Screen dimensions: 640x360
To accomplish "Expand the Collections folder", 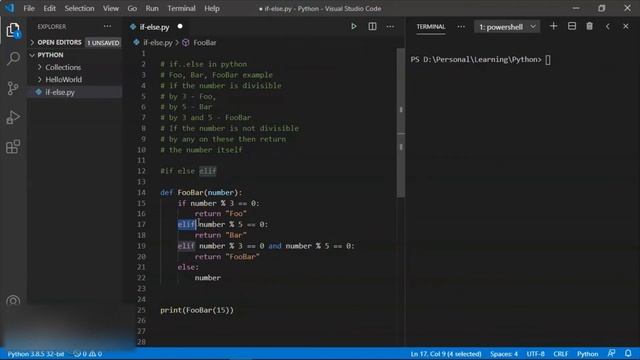I will click(x=63, y=67).
